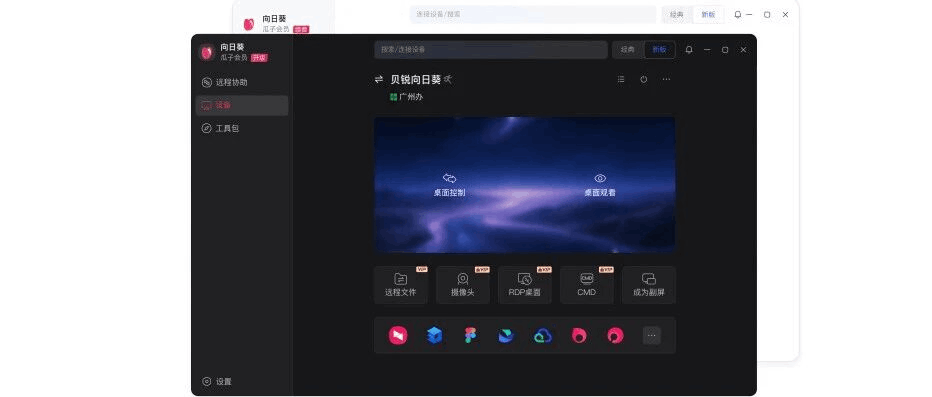Start 桌面观看 on the preview

(x=600, y=185)
